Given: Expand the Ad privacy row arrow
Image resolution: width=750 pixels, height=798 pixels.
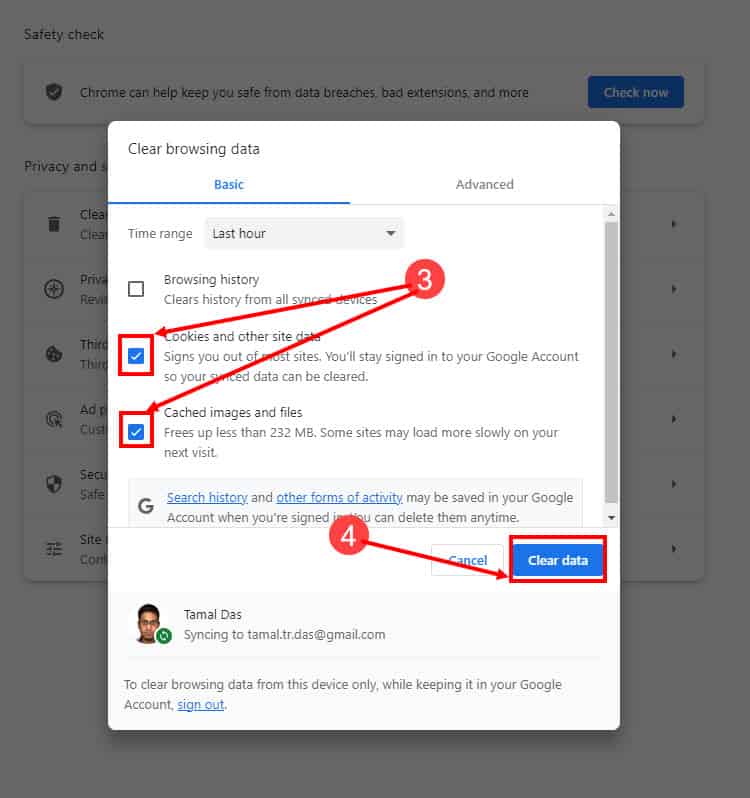Looking at the screenshot, I should click(x=674, y=419).
